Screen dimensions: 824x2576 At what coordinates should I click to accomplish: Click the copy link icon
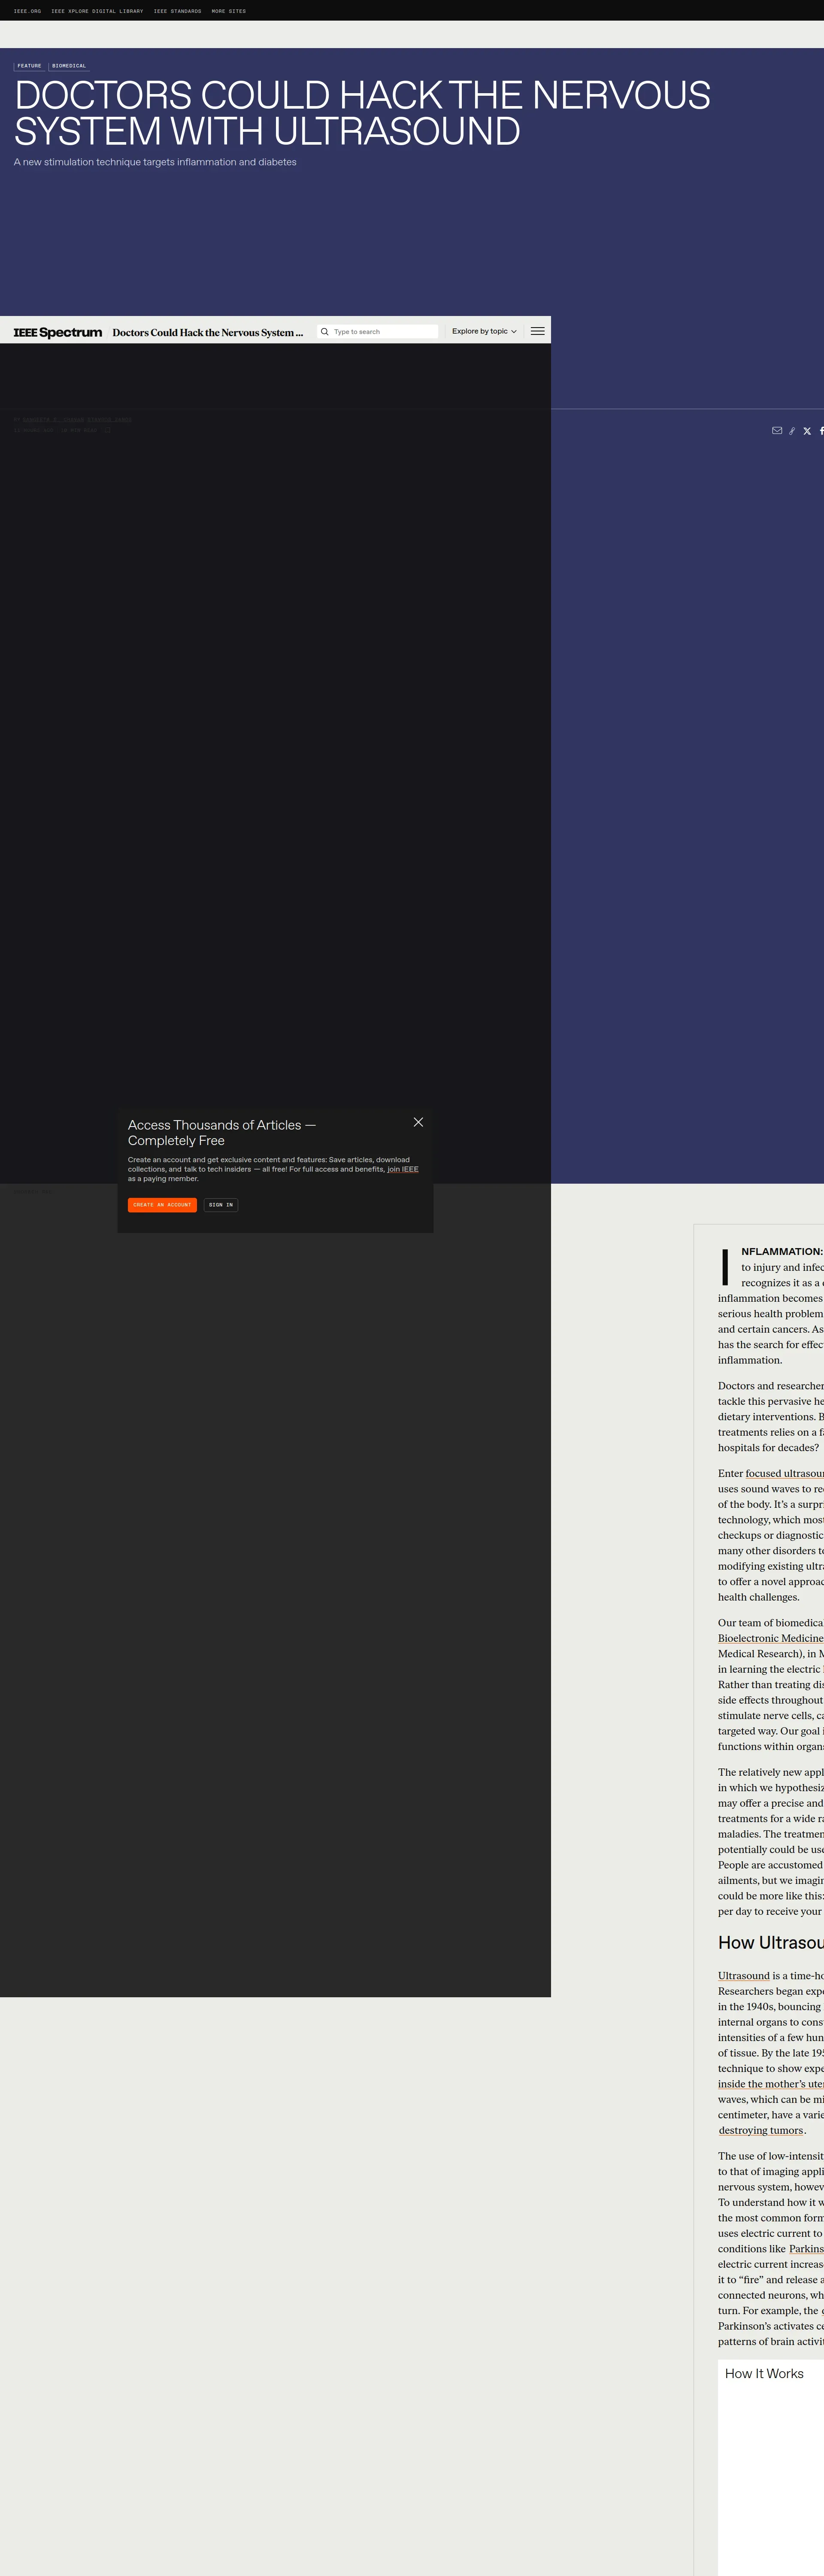792,431
